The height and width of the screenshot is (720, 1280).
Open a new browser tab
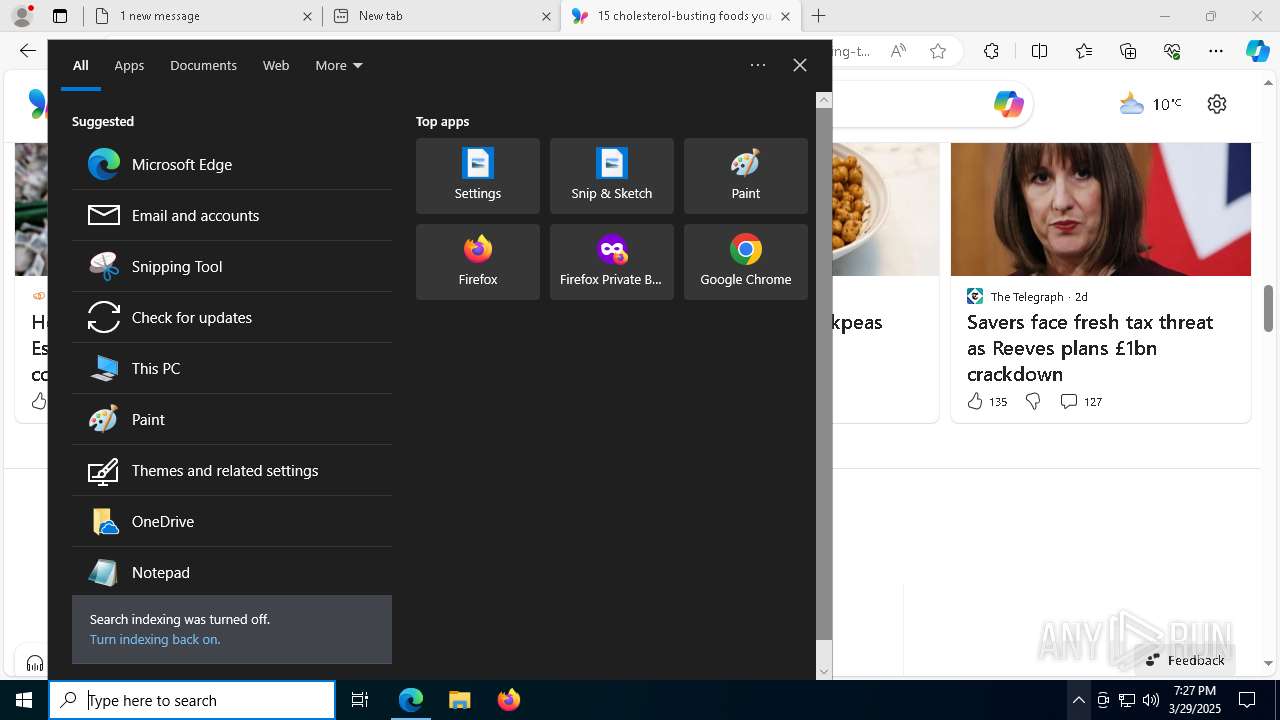(x=819, y=16)
